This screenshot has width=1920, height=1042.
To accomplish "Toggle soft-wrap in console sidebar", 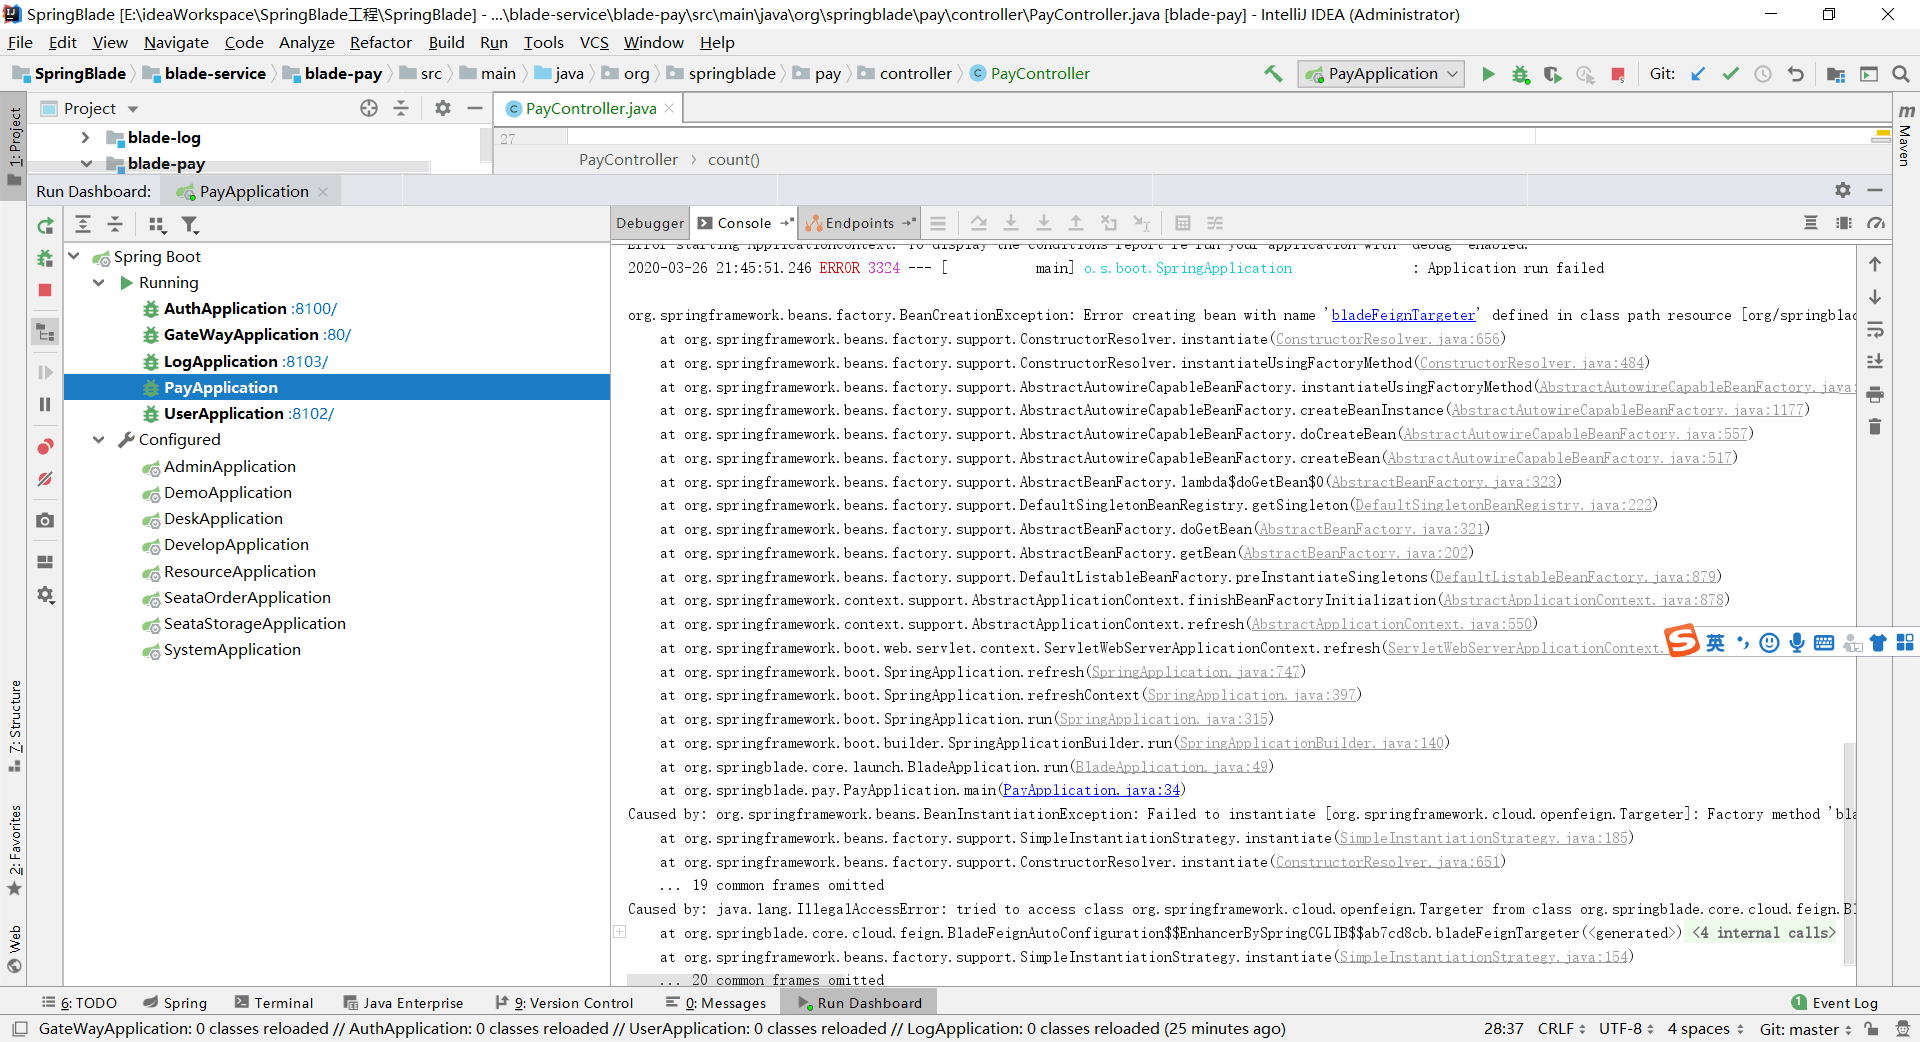I will point(1875,330).
